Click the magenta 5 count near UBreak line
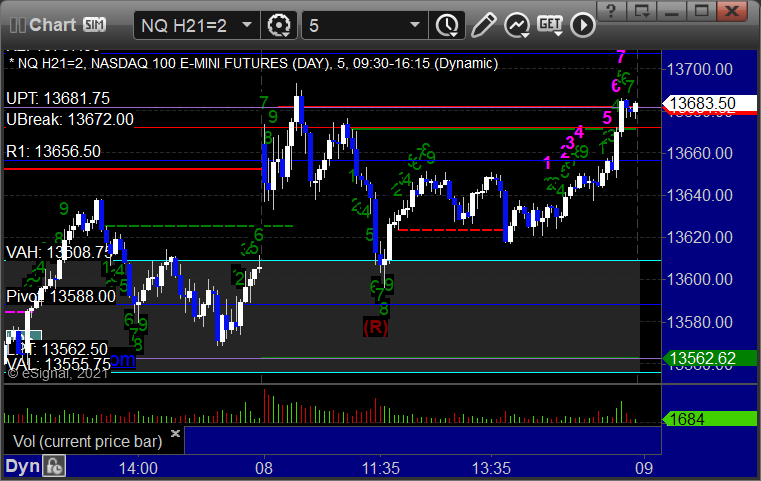 tap(607, 118)
